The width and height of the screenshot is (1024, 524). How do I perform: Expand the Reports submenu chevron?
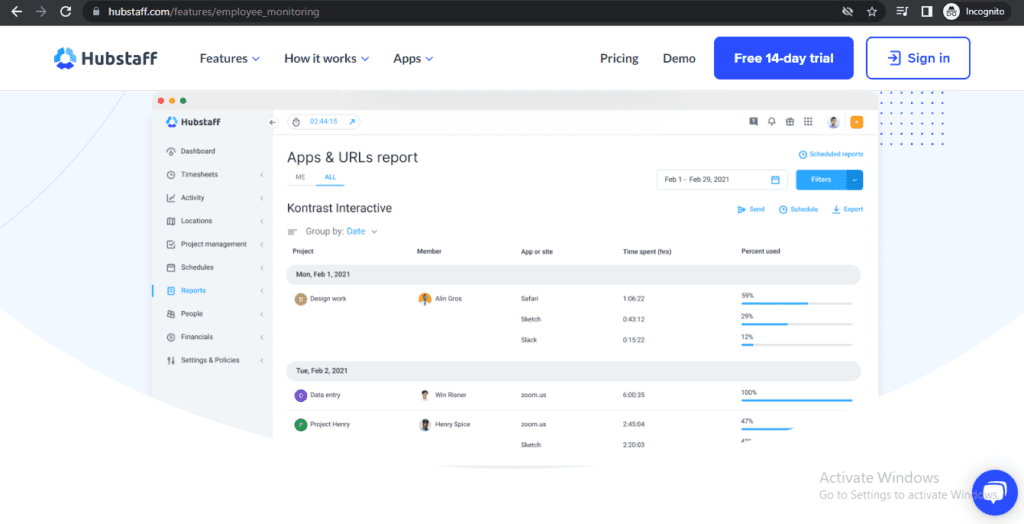point(261,291)
